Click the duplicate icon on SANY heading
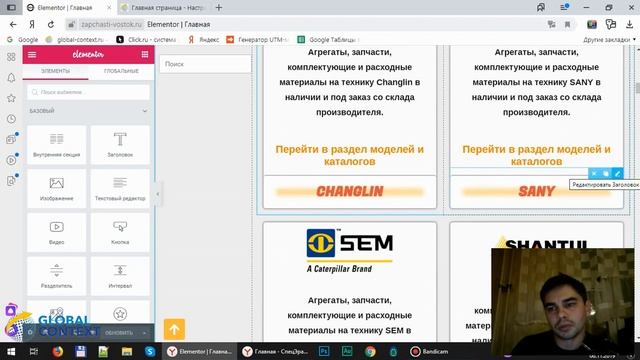Screen dimensions: 640x360 pos(606,173)
